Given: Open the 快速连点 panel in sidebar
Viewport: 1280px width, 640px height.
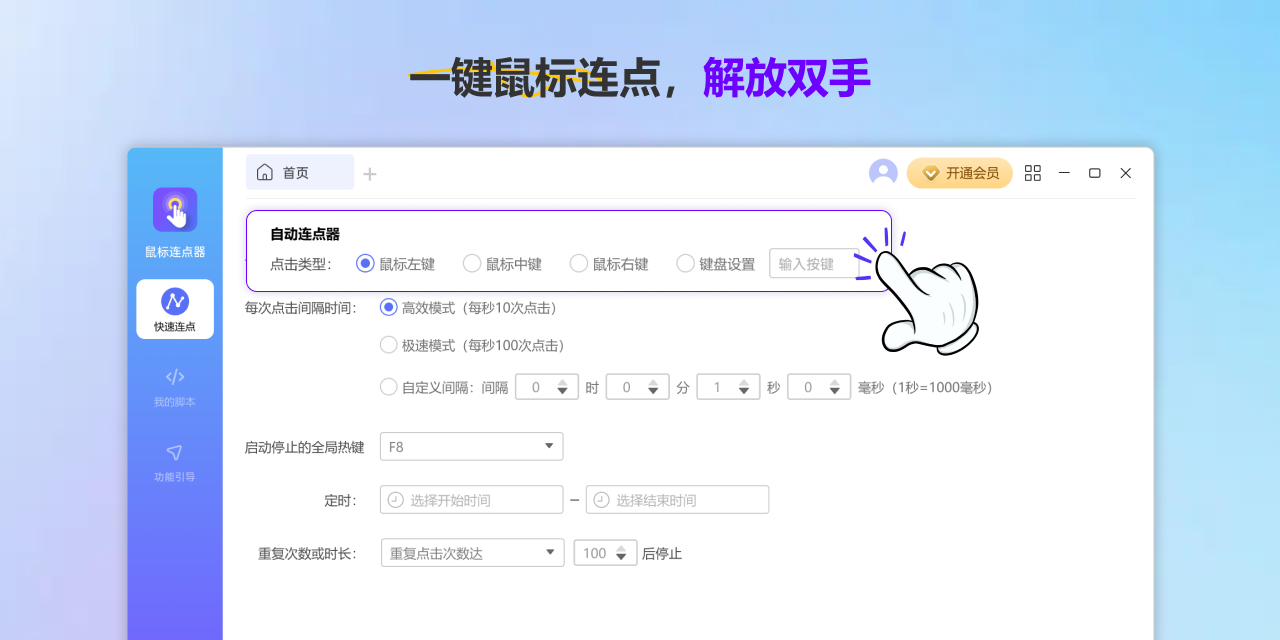Looking at the screenshot, I should tap(175, 308).
